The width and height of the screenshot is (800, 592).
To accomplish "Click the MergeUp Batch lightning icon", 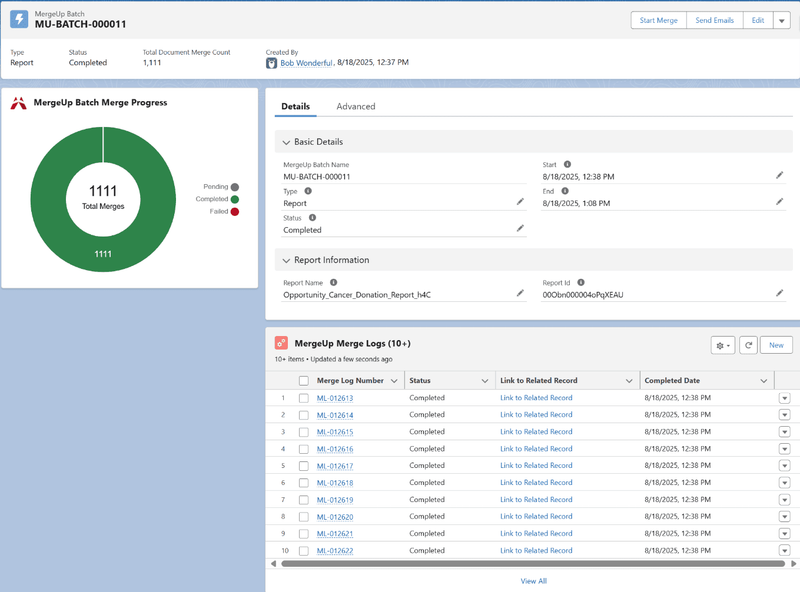I will [19, 19].
